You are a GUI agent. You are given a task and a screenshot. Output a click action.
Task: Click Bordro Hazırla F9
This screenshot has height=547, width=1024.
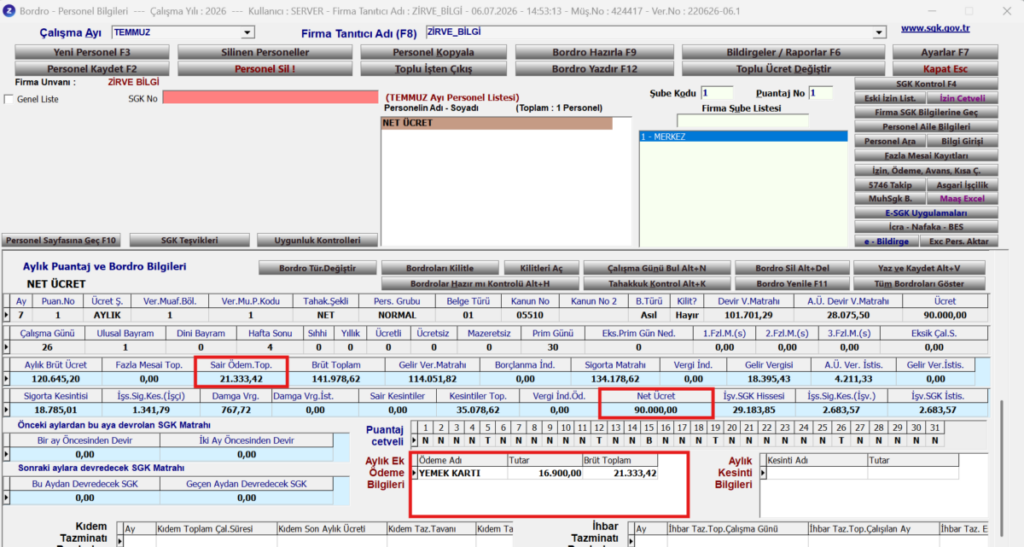(594, 52)
